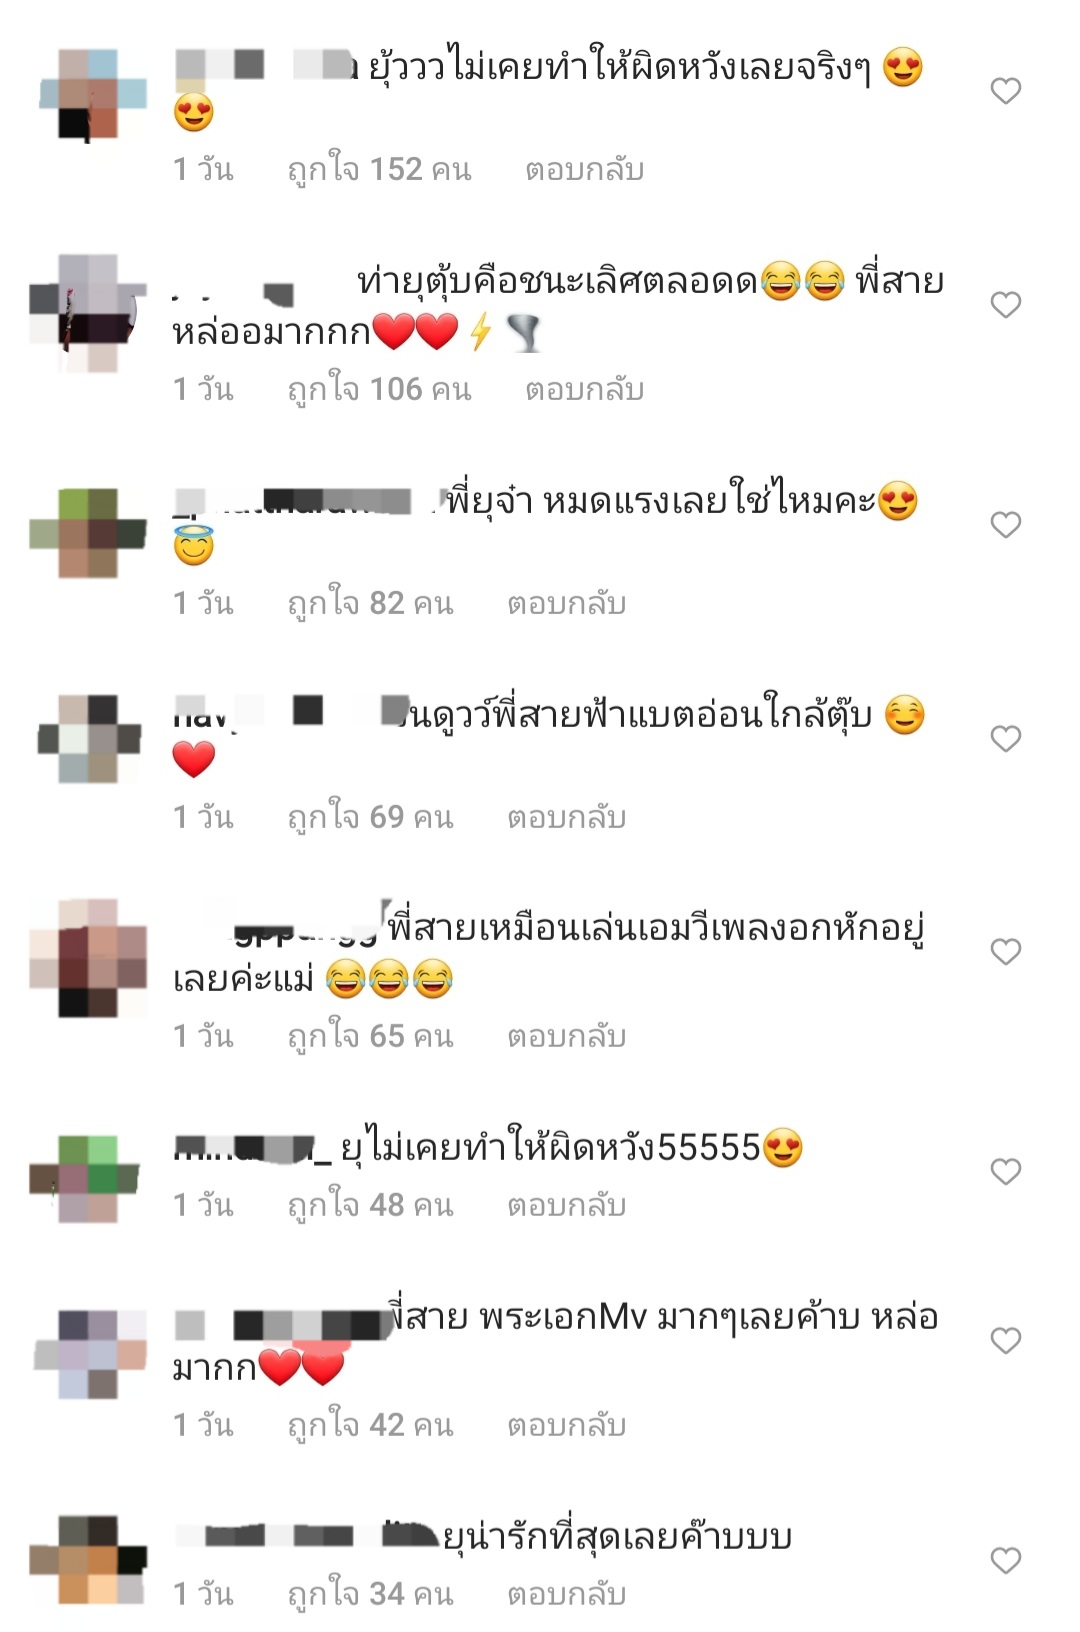Like the comment with 42 likes

(1005, 1341)
